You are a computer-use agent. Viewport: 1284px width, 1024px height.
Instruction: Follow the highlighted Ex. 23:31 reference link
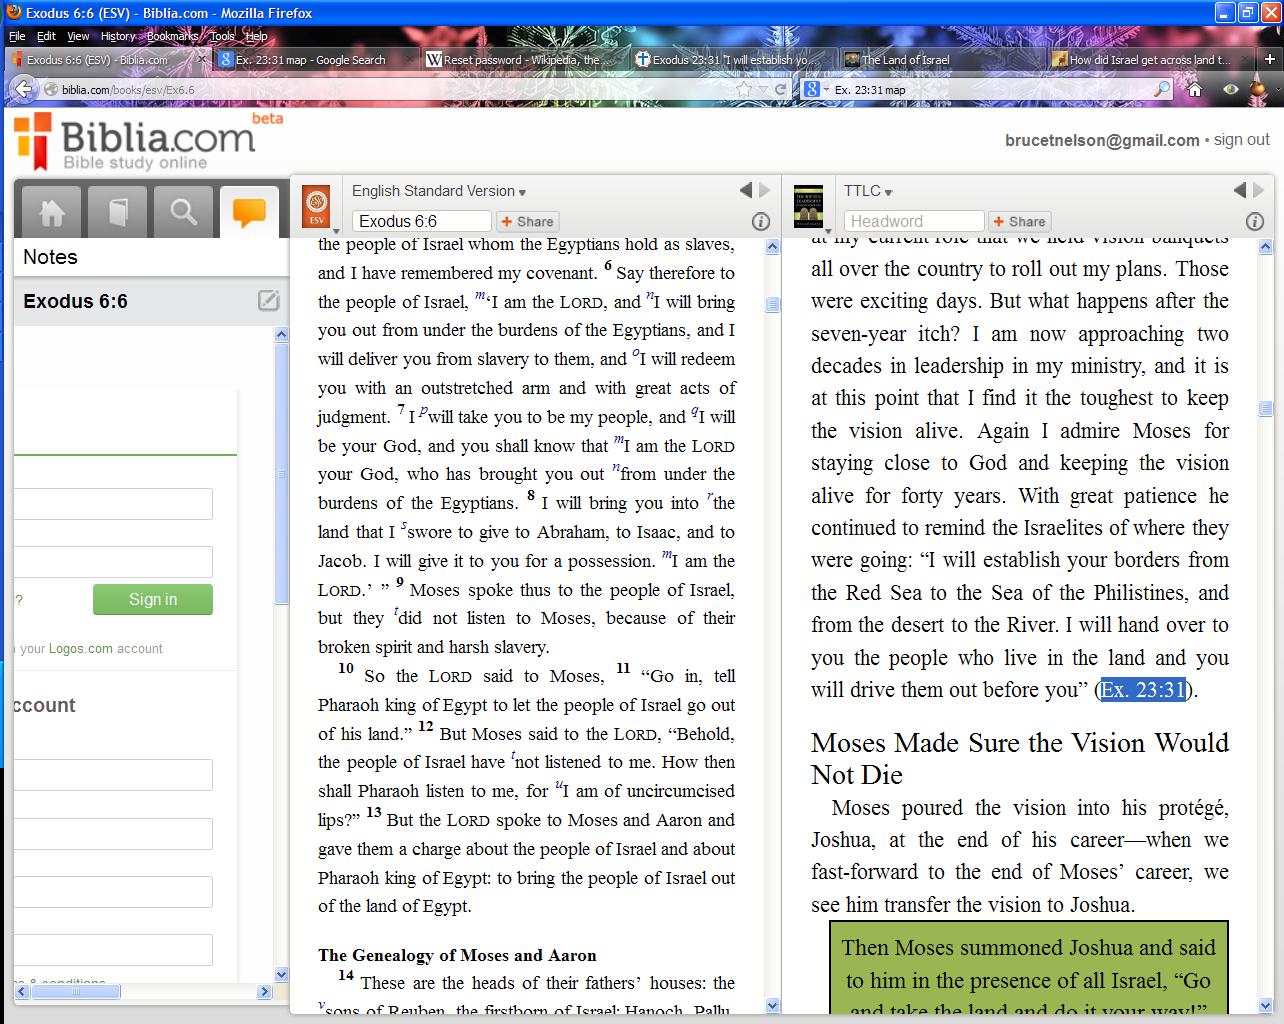[1143, 690]
